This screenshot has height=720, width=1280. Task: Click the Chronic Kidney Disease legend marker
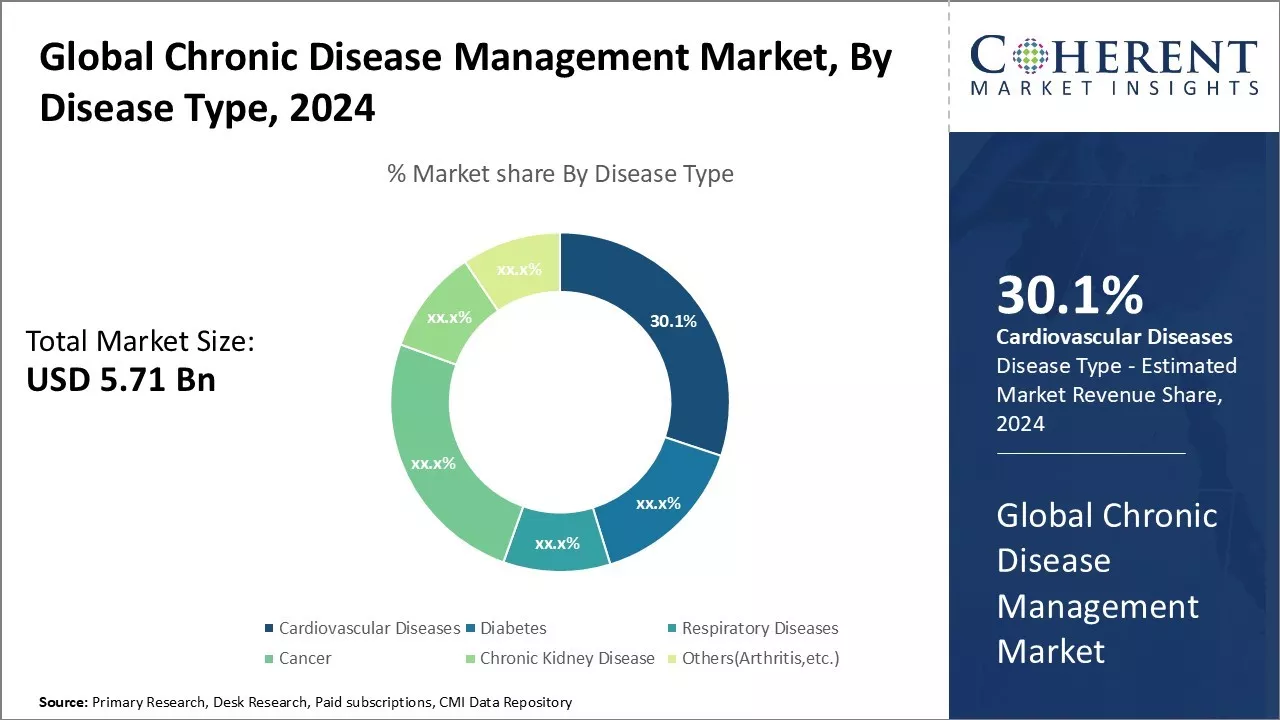point(469,659)
